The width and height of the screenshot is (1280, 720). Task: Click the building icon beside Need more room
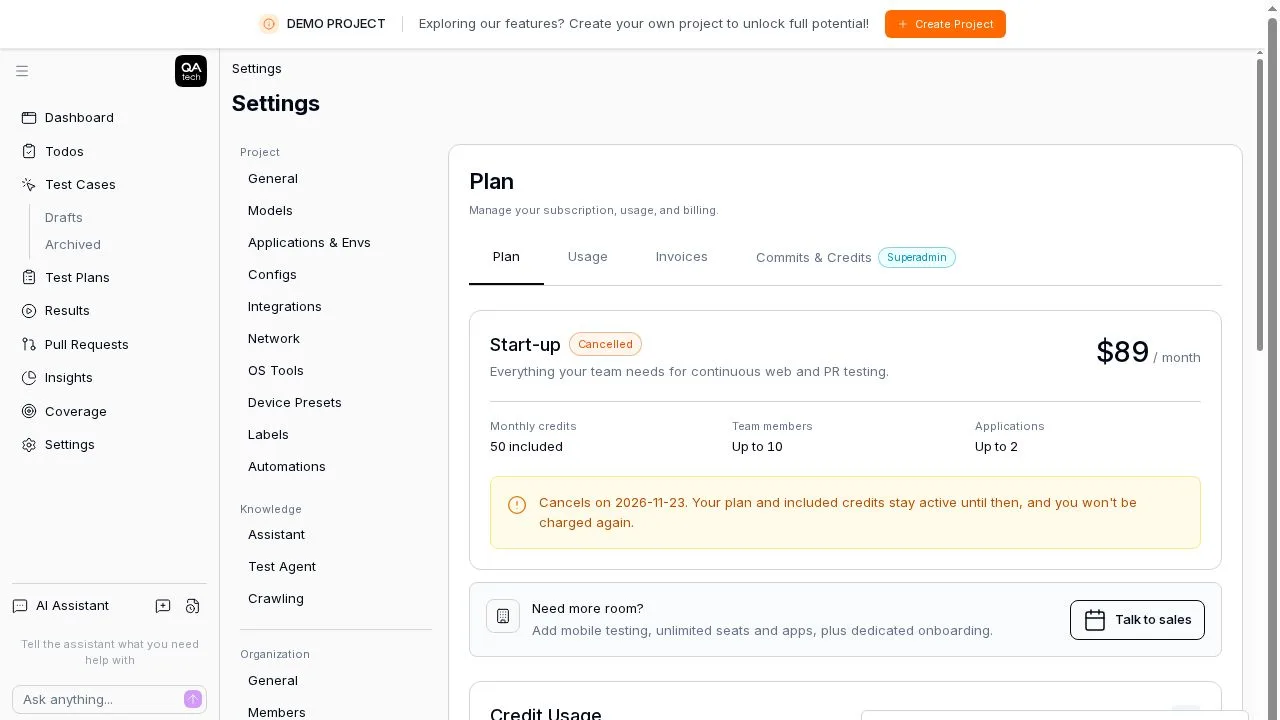[x=503, y=616]
